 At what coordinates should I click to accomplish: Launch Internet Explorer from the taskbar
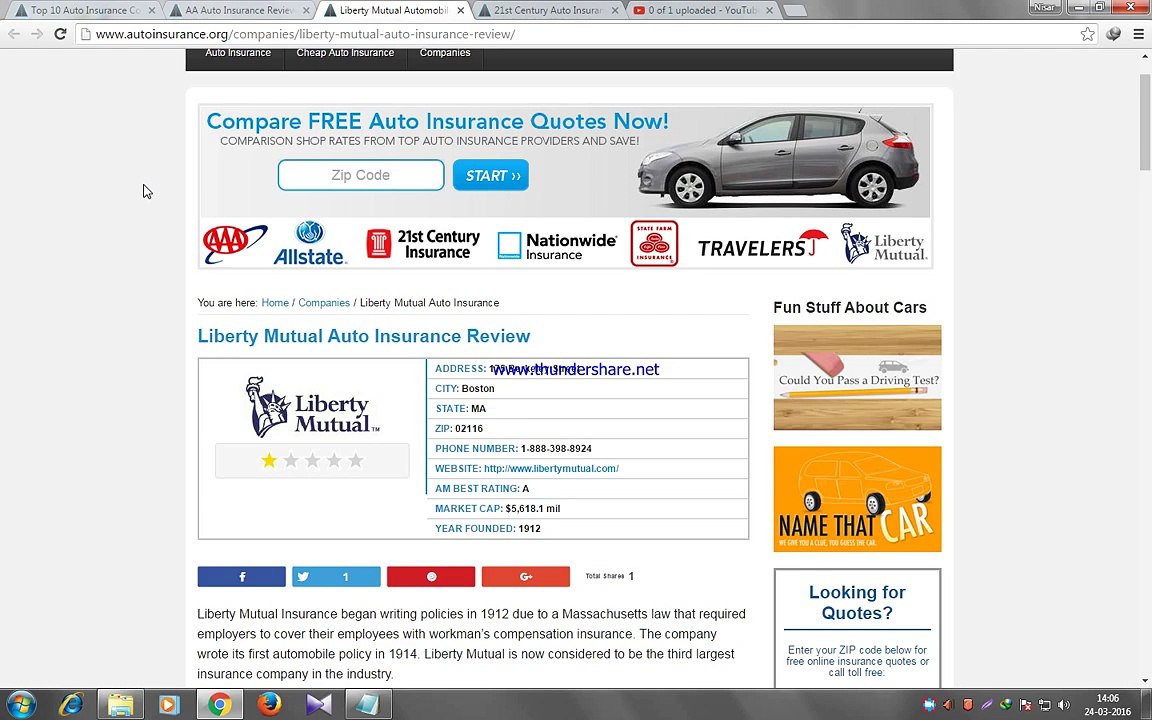71,705
